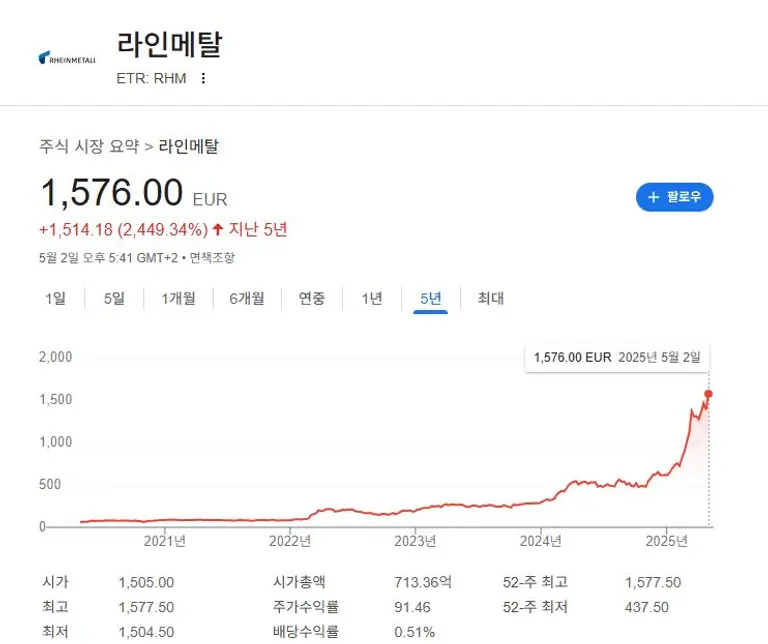
Task: Click the 면책조항 disclaimer link
Action: click(212, 257)
